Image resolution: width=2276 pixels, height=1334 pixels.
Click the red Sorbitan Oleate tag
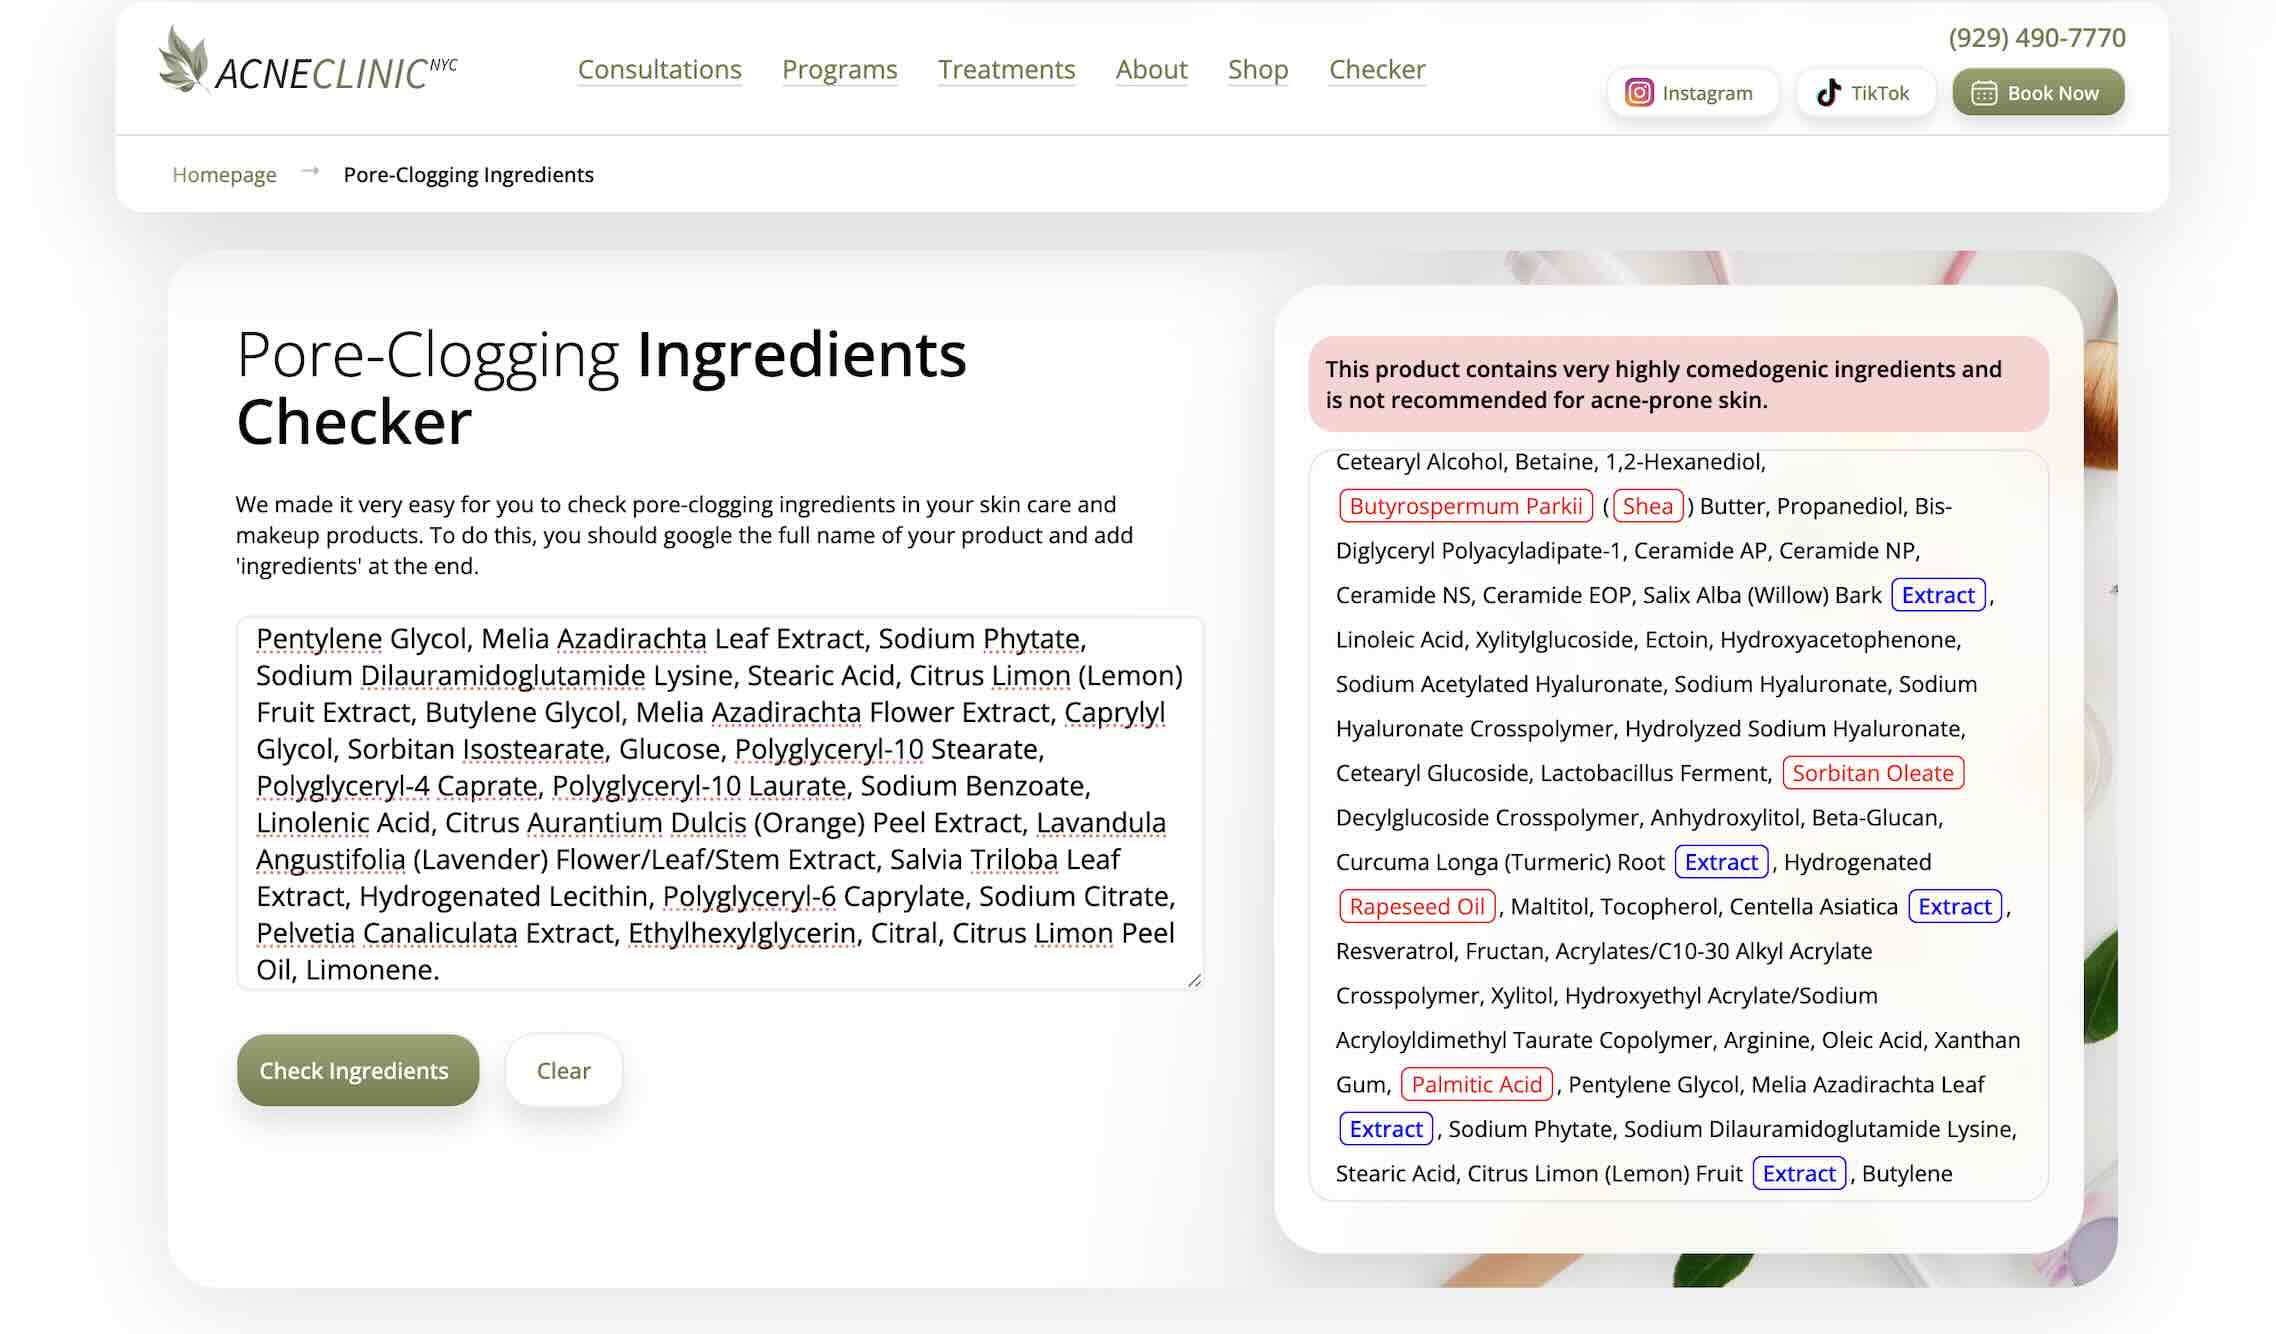(1872, 773)
